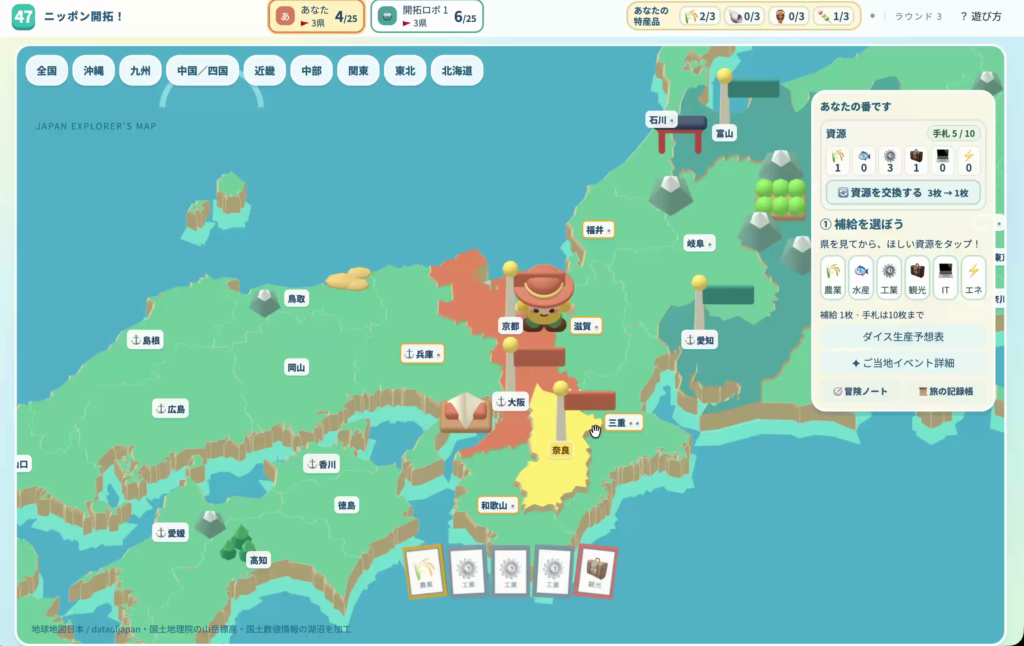Choose the エネ energy supply resource

click(973, 278)
